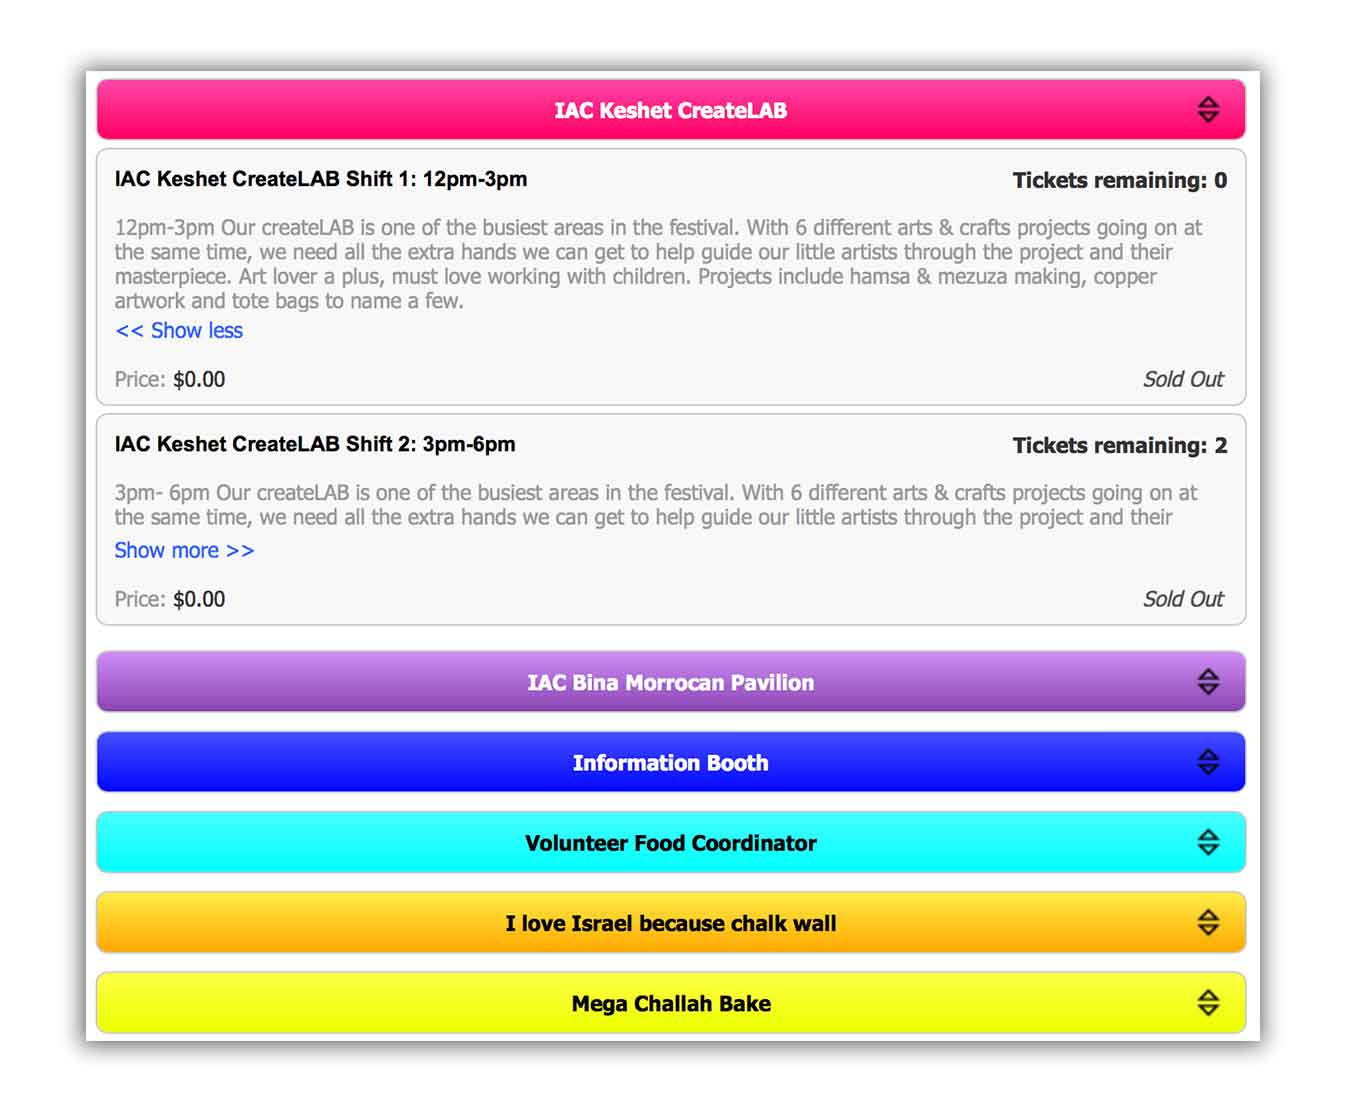Expand the I love Israel chalk wall arrow
The width and height of the screenshot is (1346, 1112).
[x=1208, y=922]
